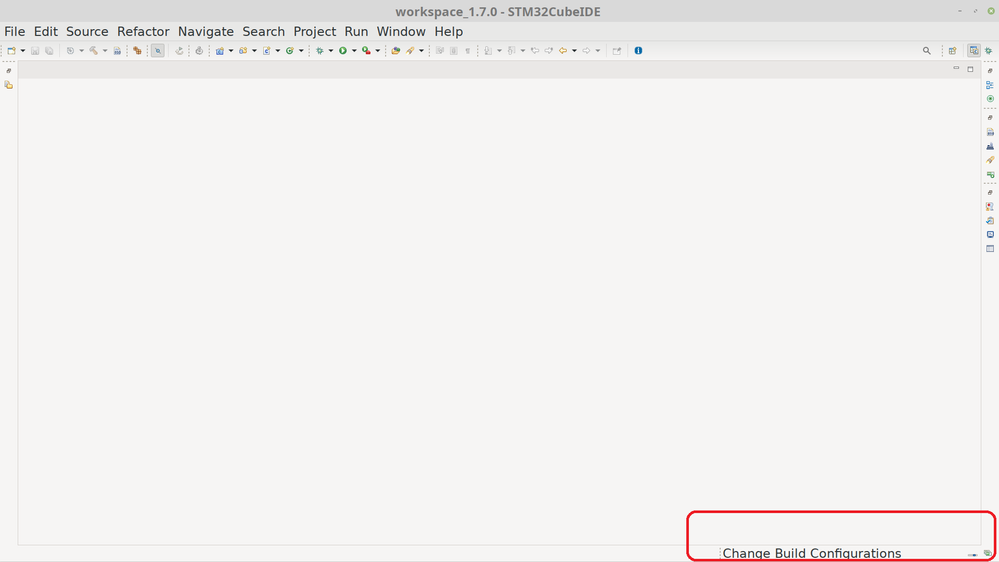Open the Source menu

click(x=87, y=31)
